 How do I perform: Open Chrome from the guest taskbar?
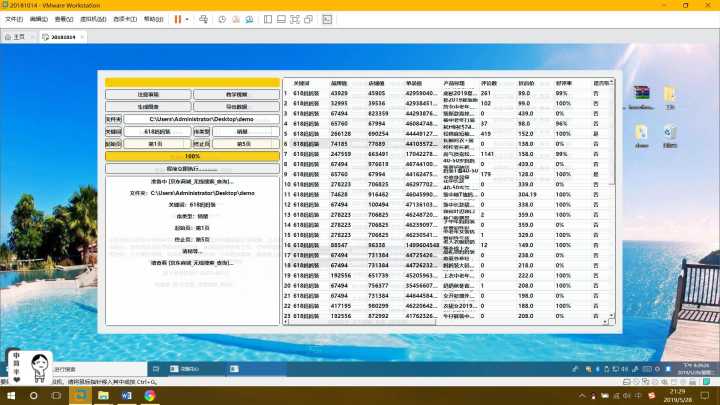pyautogui.click(x=149, y=396)
